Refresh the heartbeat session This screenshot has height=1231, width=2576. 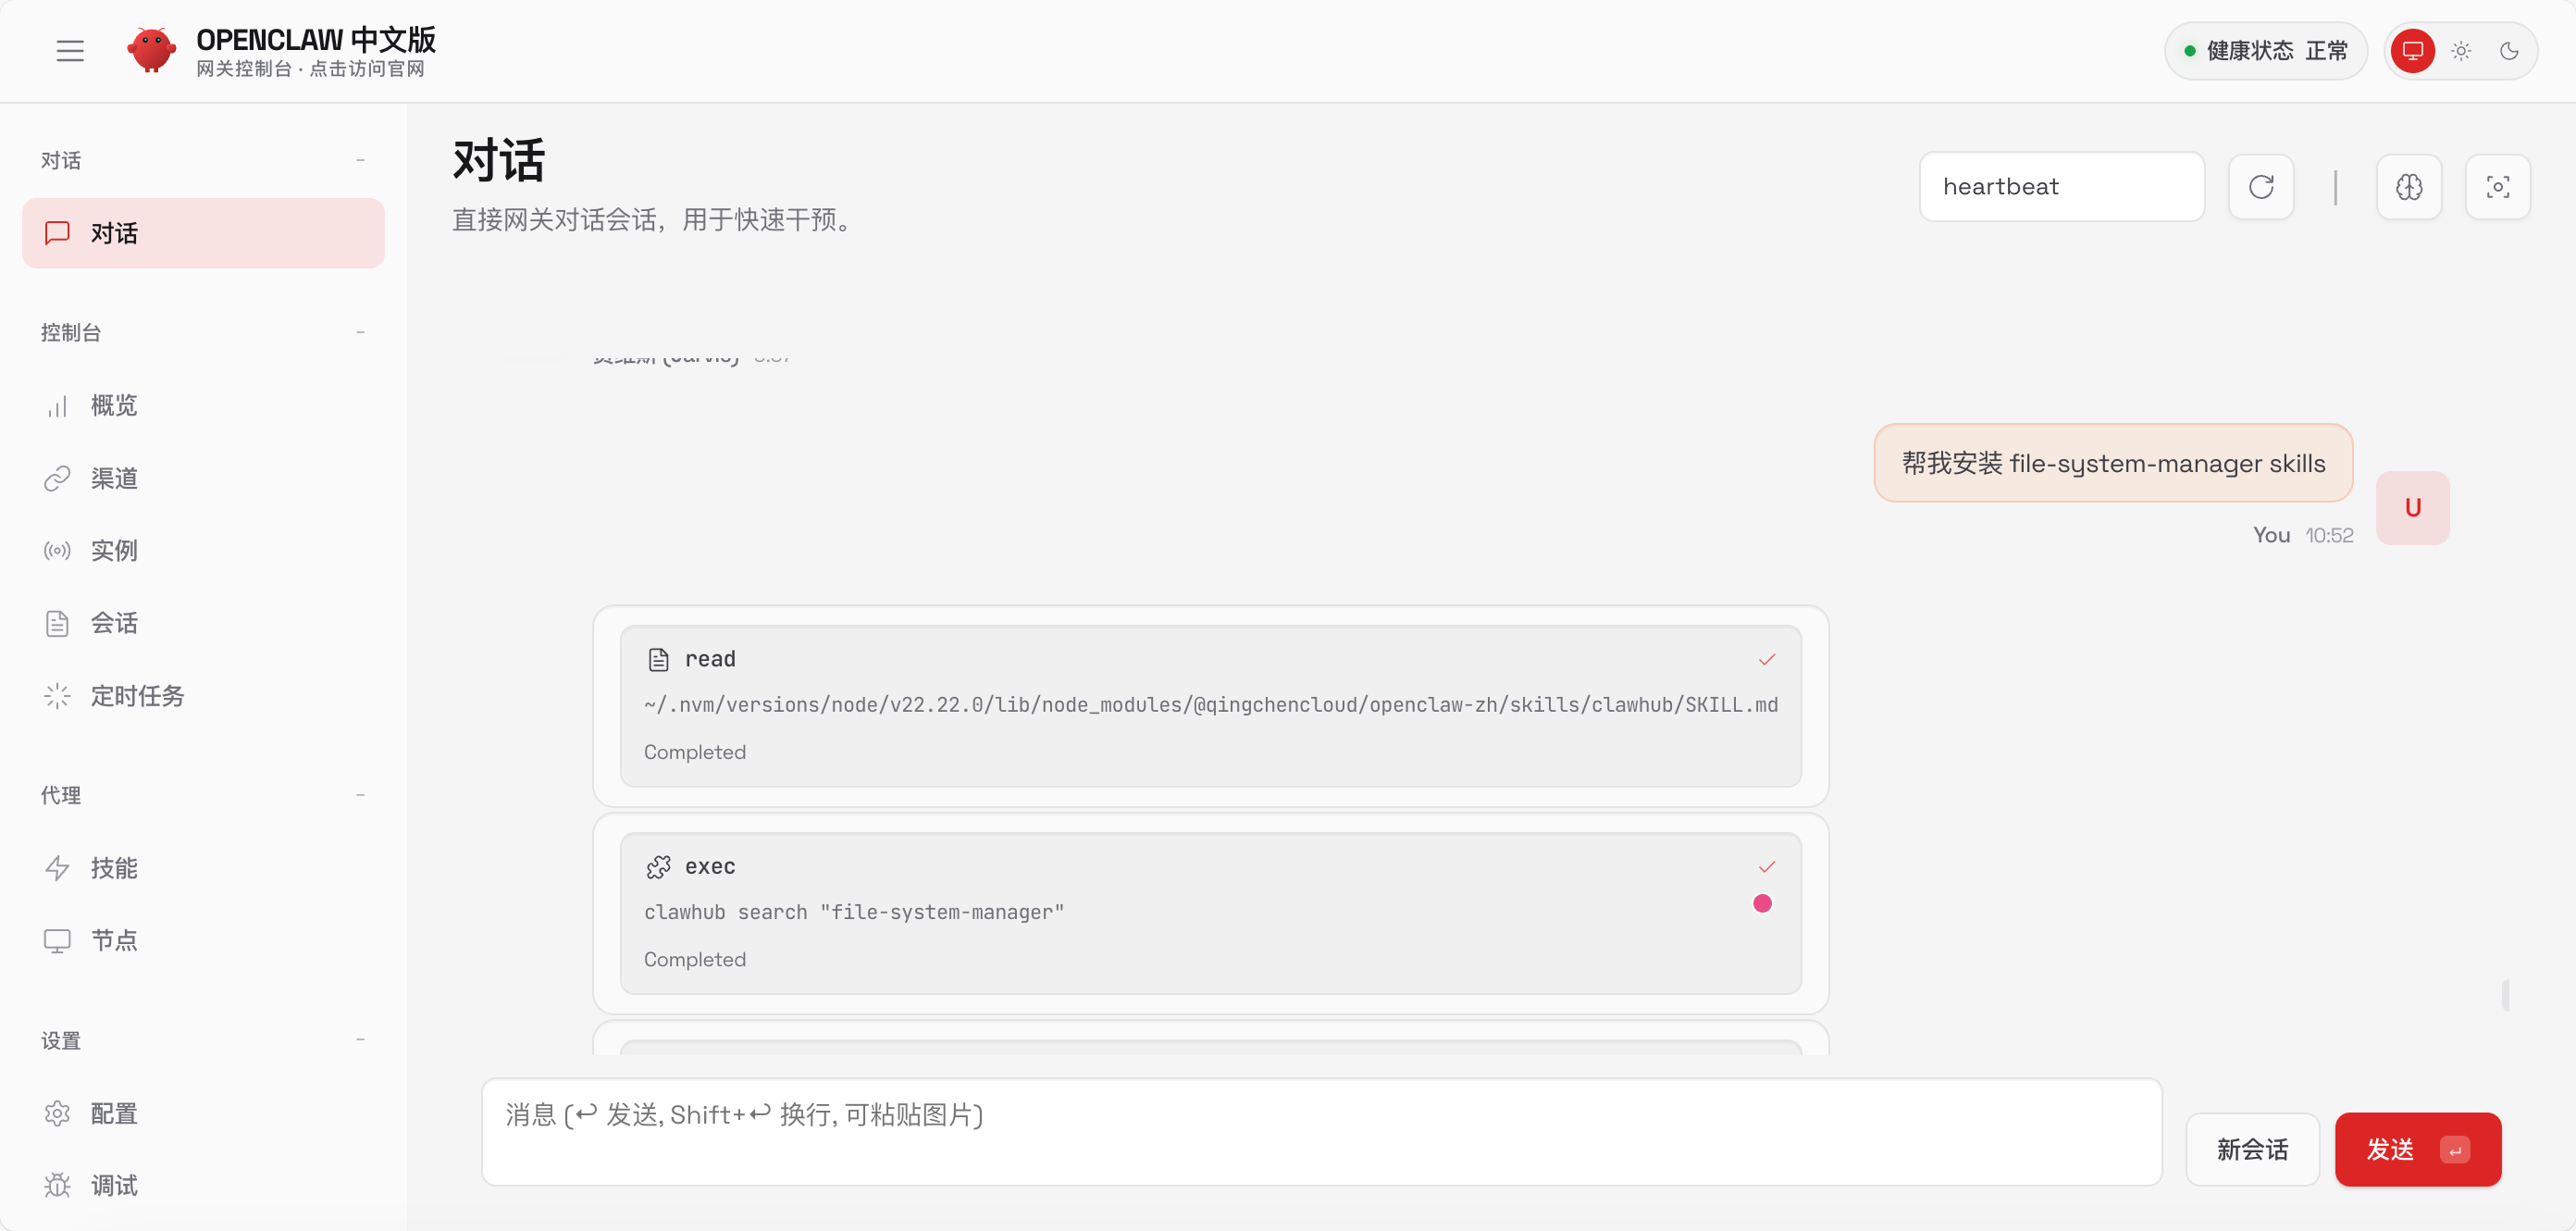pyautogui.click(x=2261, y=186)
